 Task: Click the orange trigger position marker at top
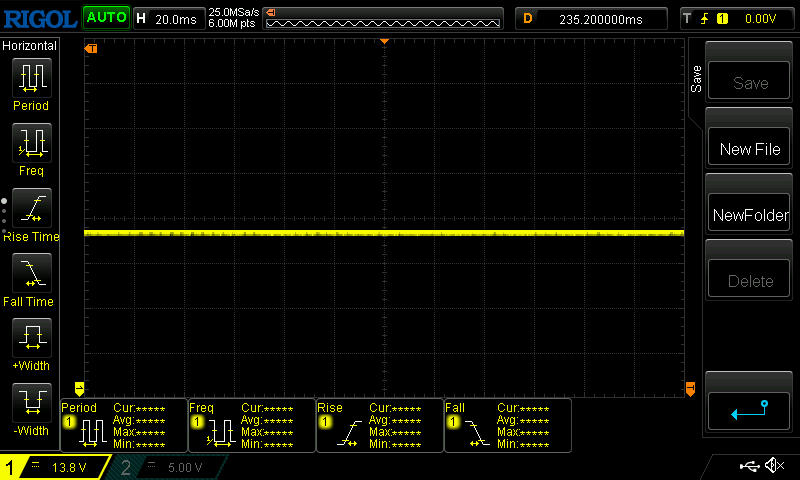(x=384, y=42)
